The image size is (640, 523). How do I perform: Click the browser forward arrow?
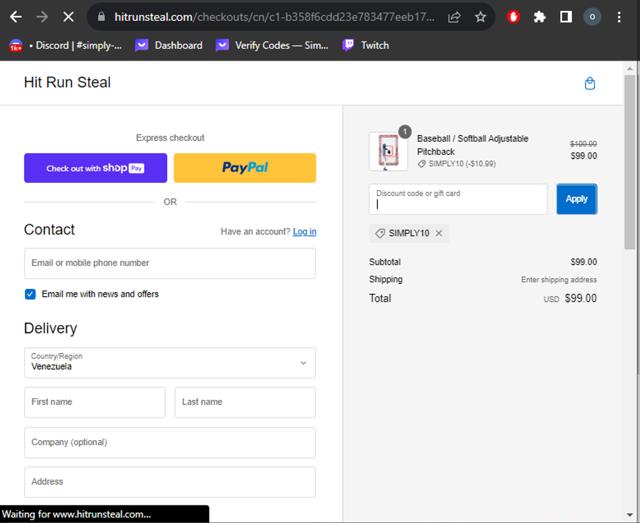(x=42, y=17)
